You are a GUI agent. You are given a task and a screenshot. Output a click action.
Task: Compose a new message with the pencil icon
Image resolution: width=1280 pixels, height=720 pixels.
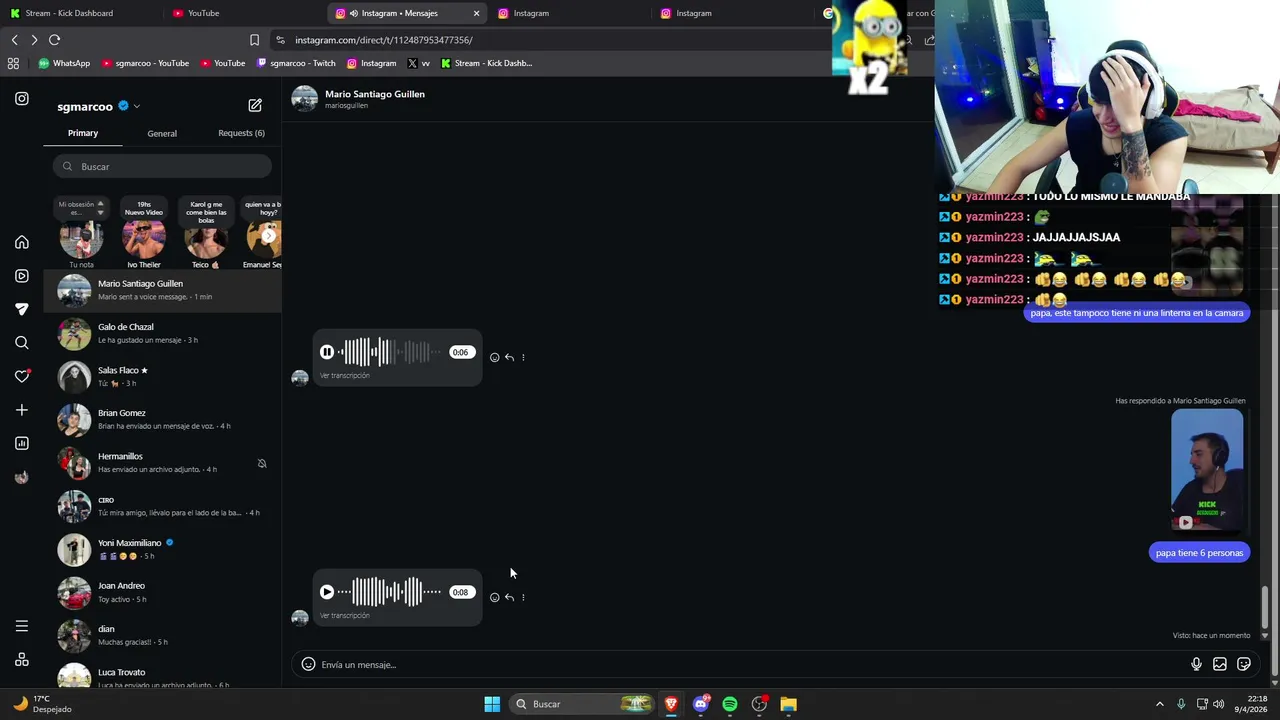pos(255,105)
